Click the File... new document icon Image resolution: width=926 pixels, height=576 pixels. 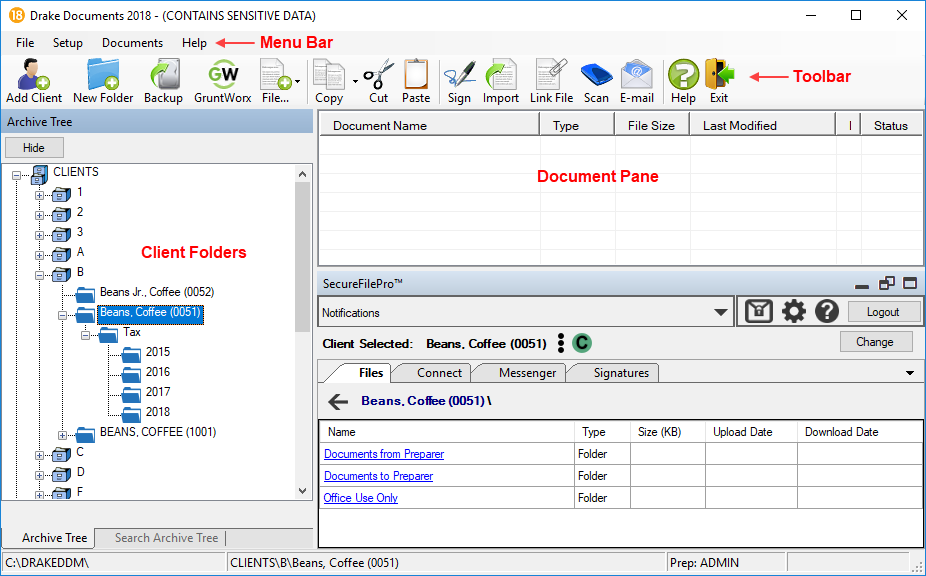(x=275, y=82)
